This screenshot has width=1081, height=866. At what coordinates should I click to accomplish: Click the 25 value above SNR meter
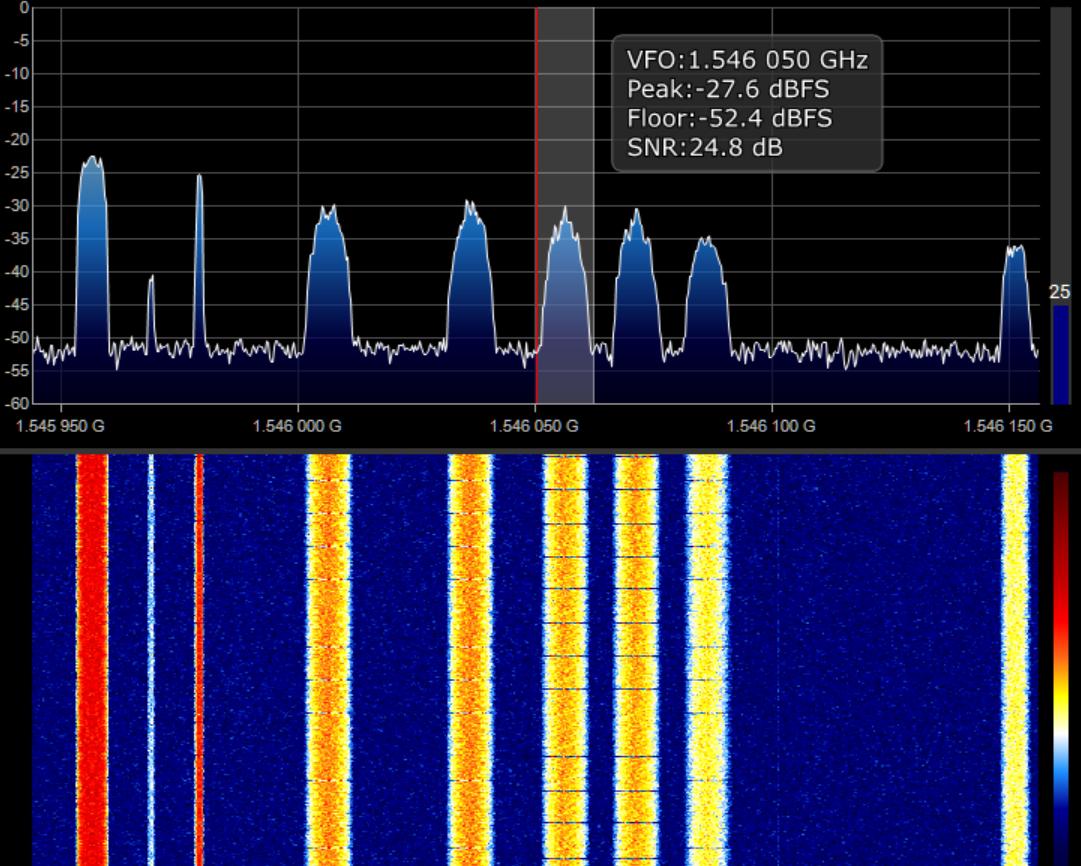tap(1060, 292)
